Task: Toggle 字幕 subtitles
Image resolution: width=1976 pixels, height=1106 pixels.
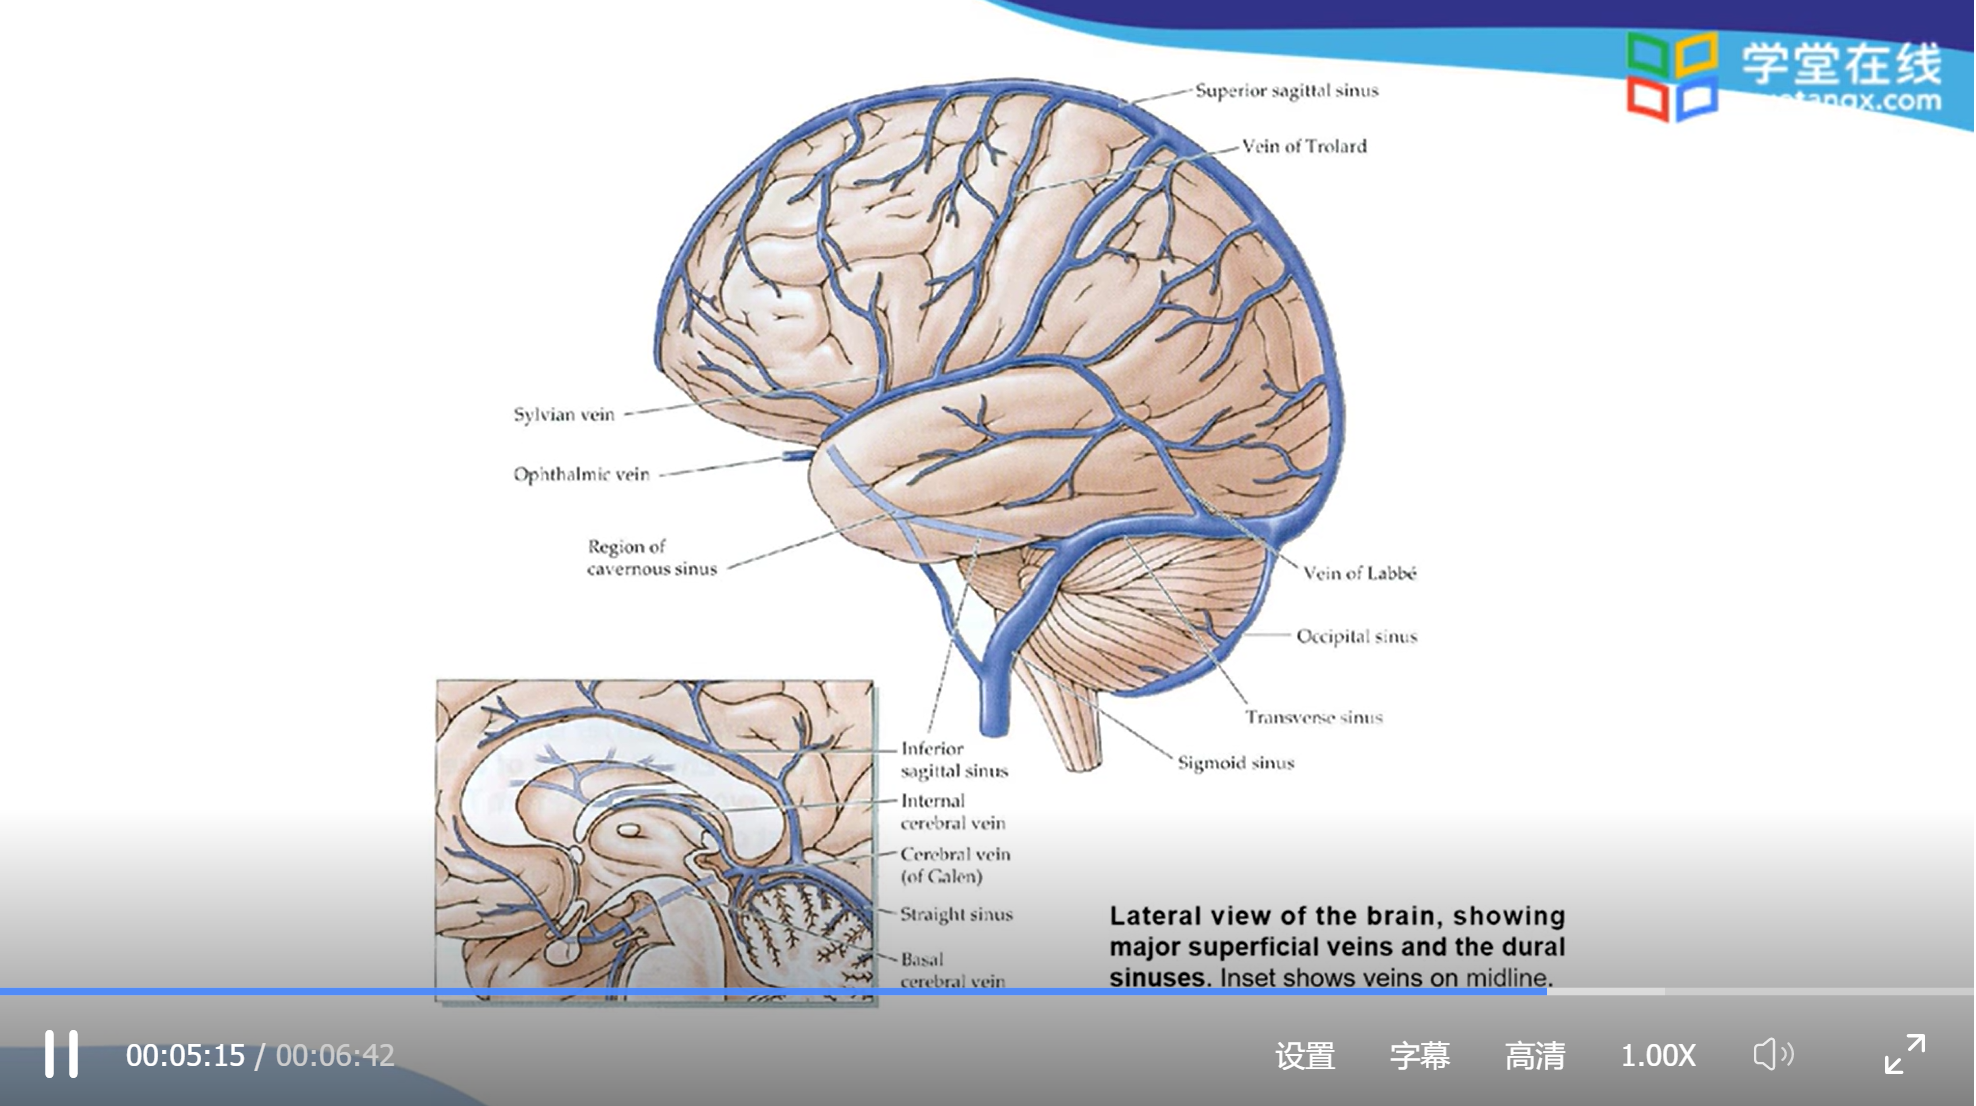Action: pyautogui.click(x=1420, y=1056)
